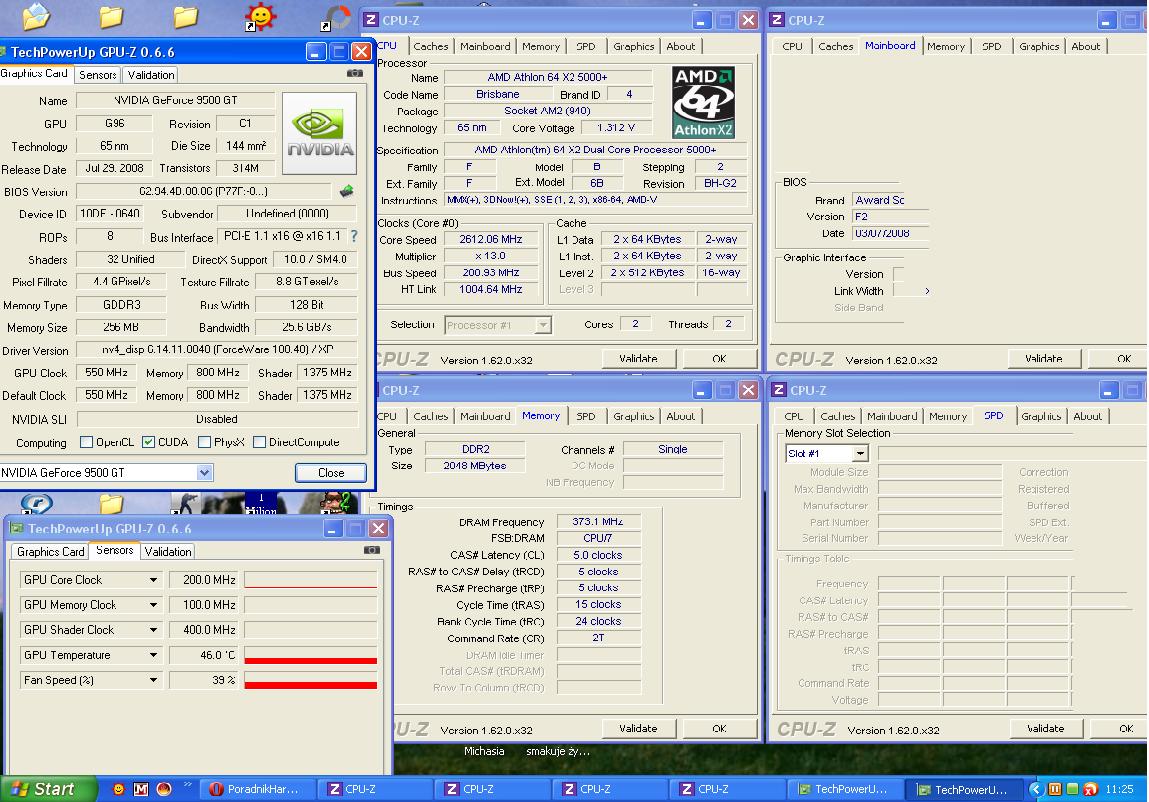Enable the OpenCL checkbox

86,442
